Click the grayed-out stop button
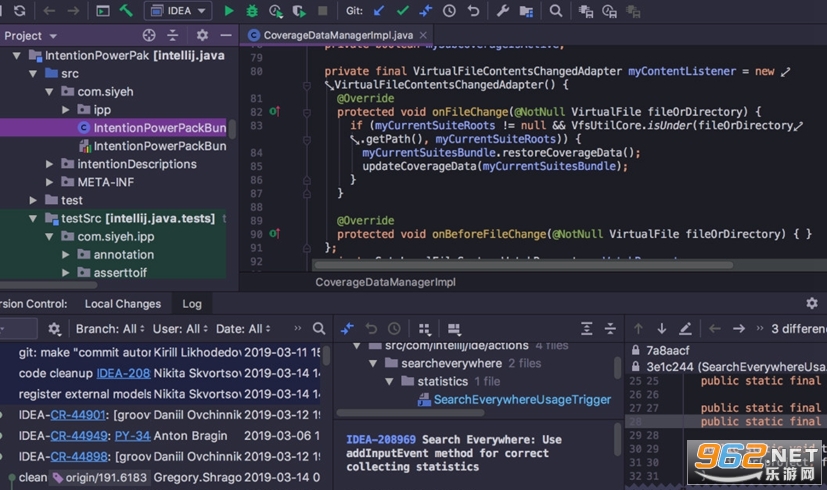This screenshot has width=827, height=490. point(323,11)
